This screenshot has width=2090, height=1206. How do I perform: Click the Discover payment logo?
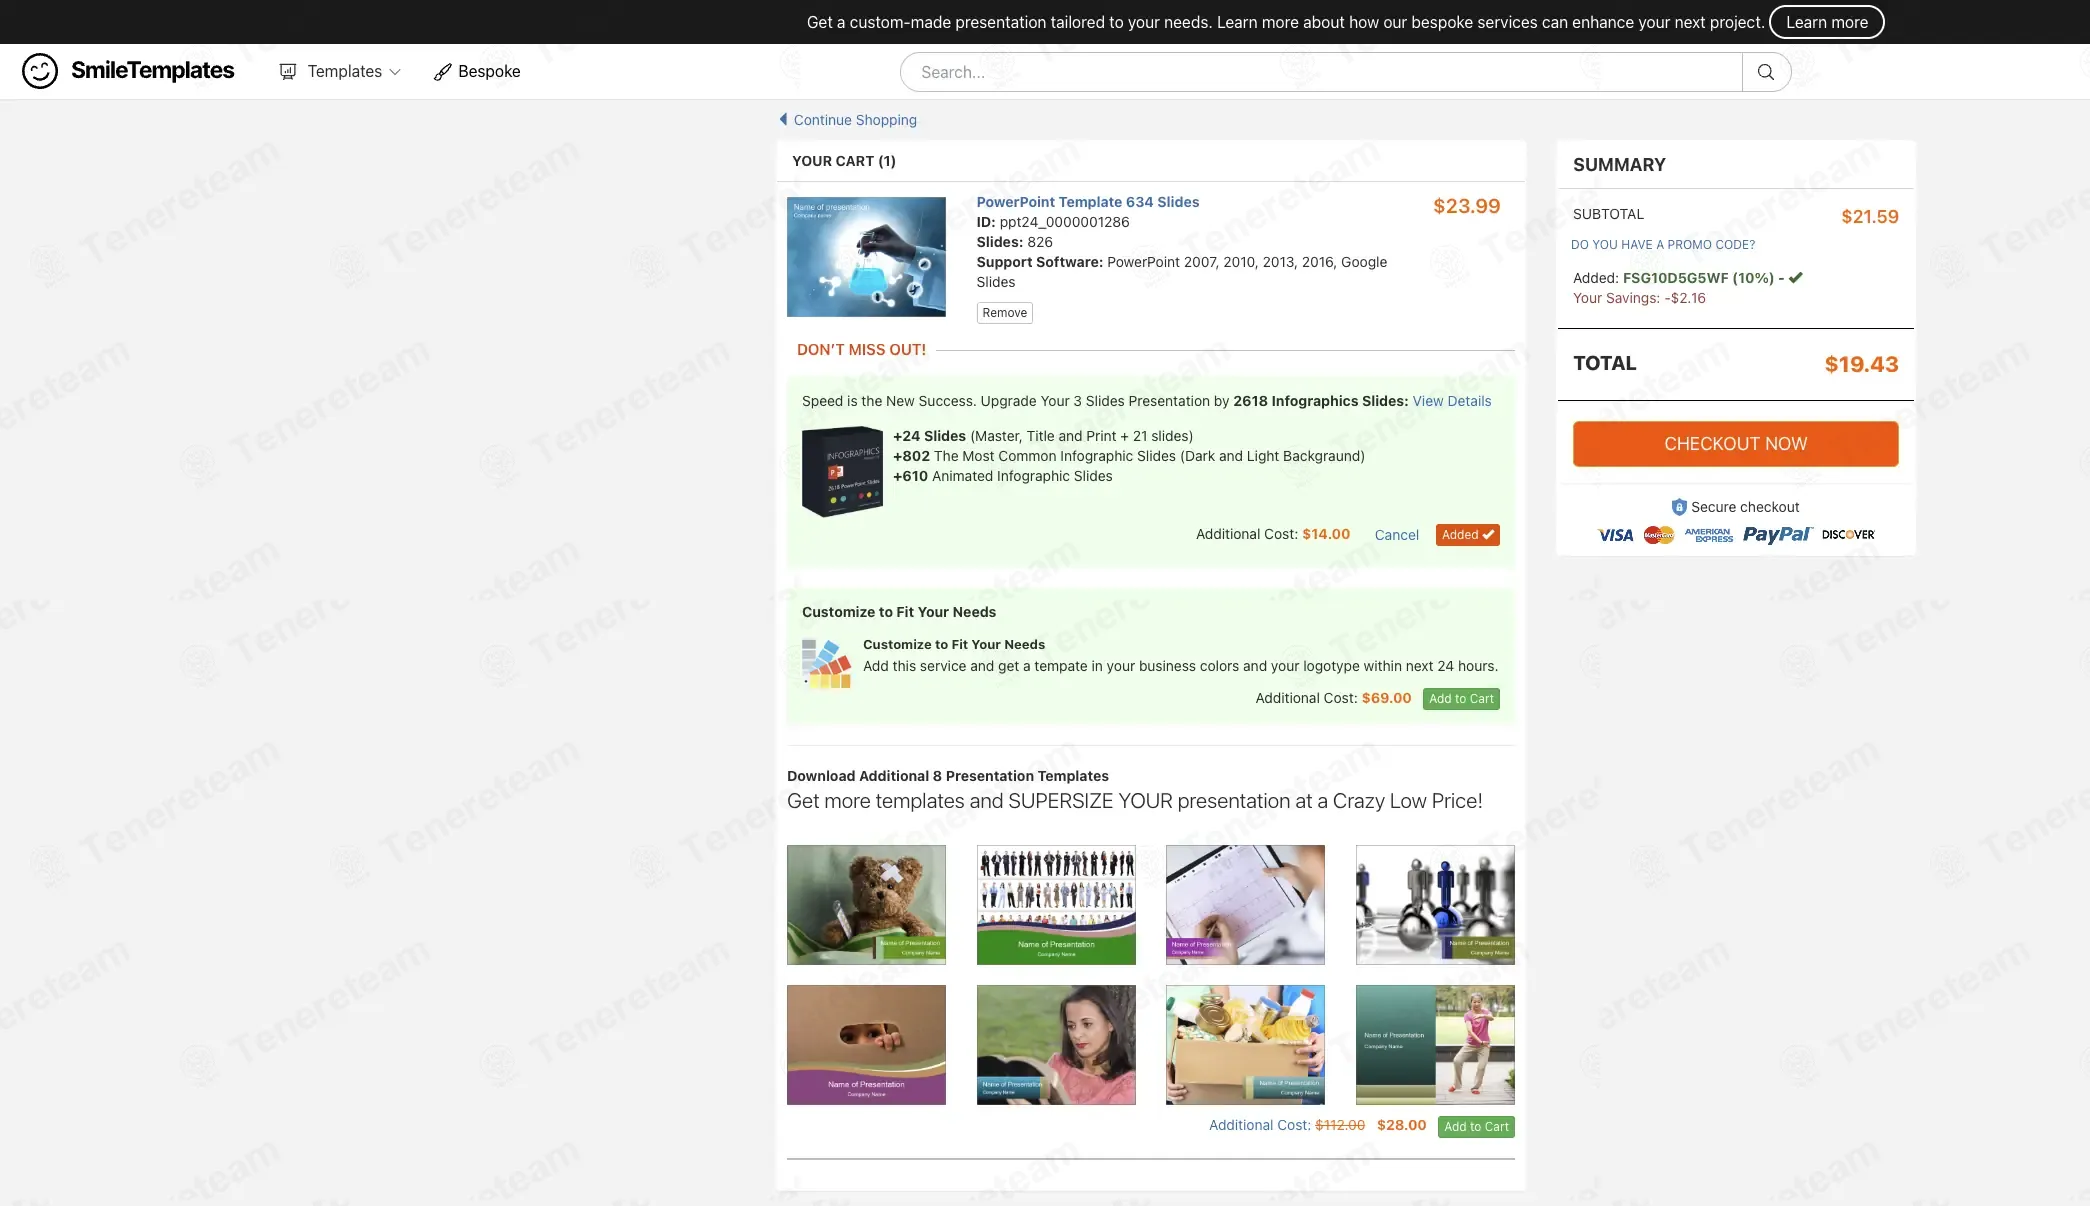1848,535
